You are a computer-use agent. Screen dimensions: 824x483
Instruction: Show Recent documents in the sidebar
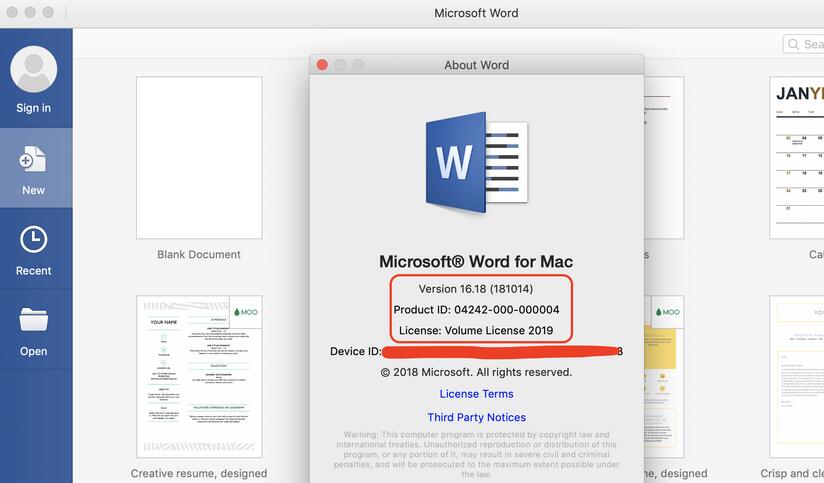click(x=36, y=249)
